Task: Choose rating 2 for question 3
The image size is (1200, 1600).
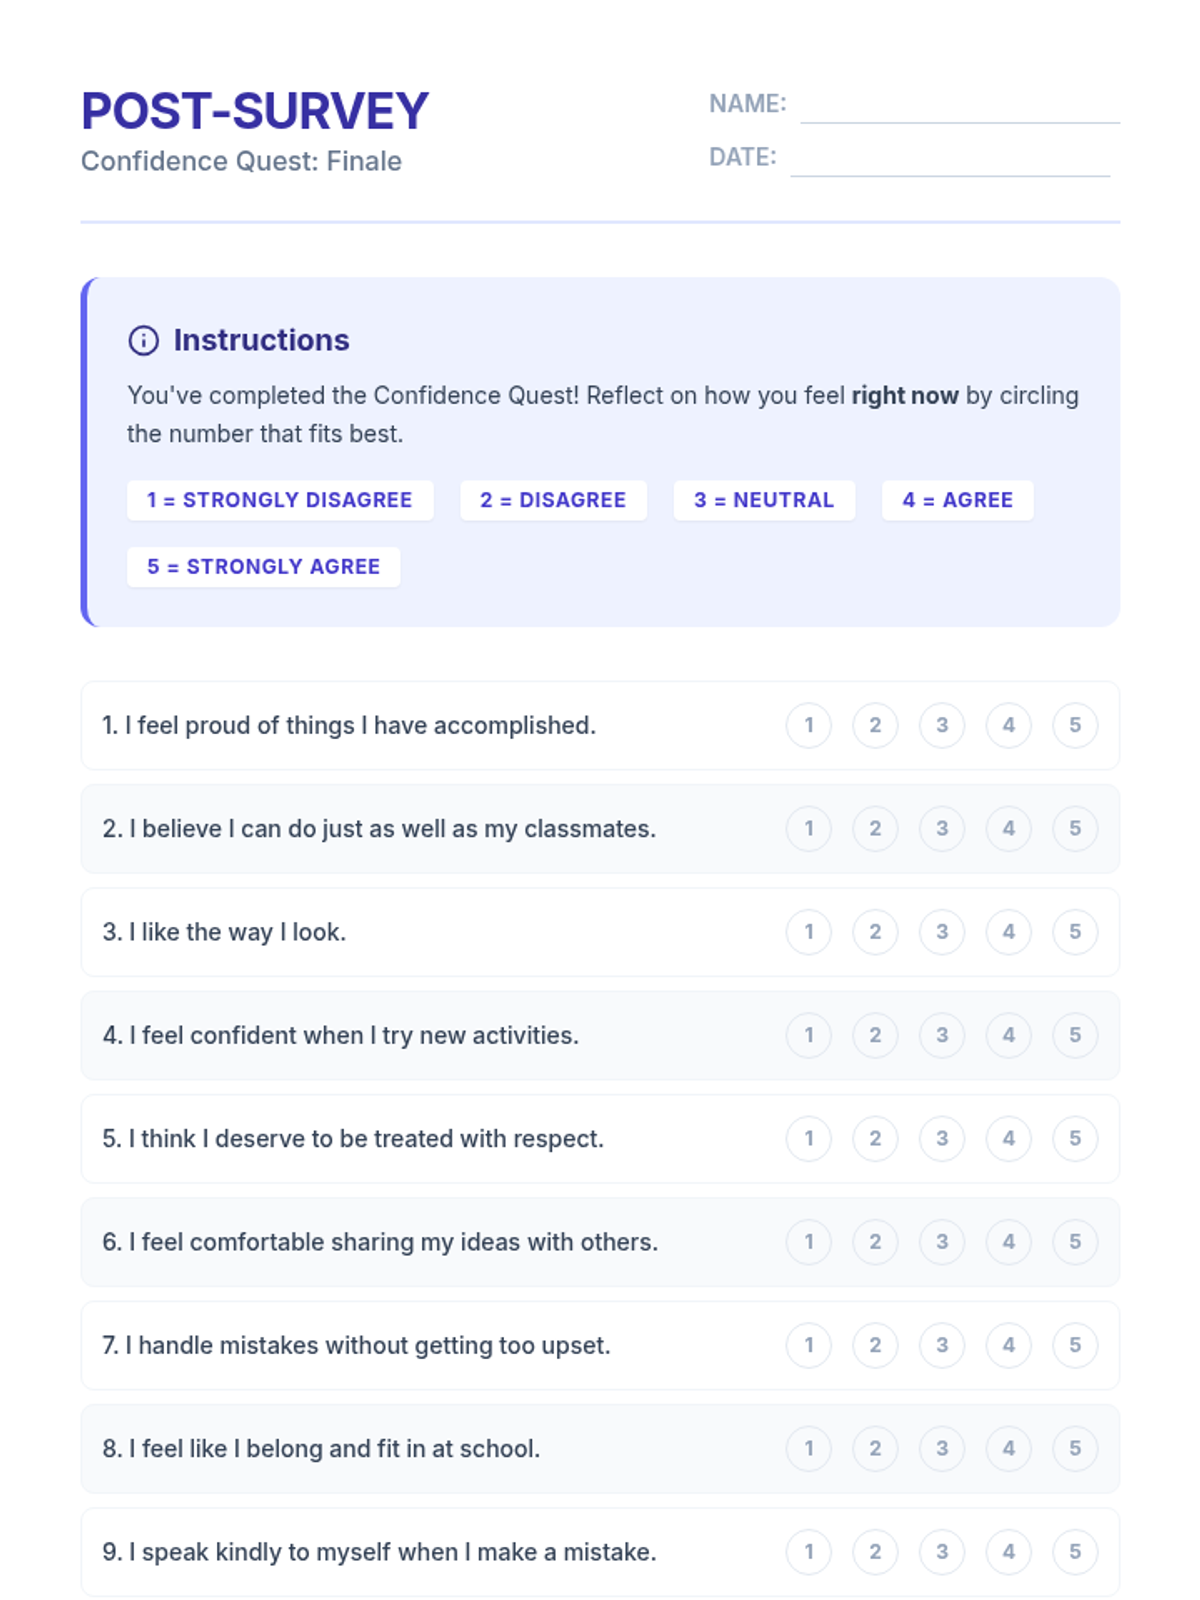Action: (875, 932)
